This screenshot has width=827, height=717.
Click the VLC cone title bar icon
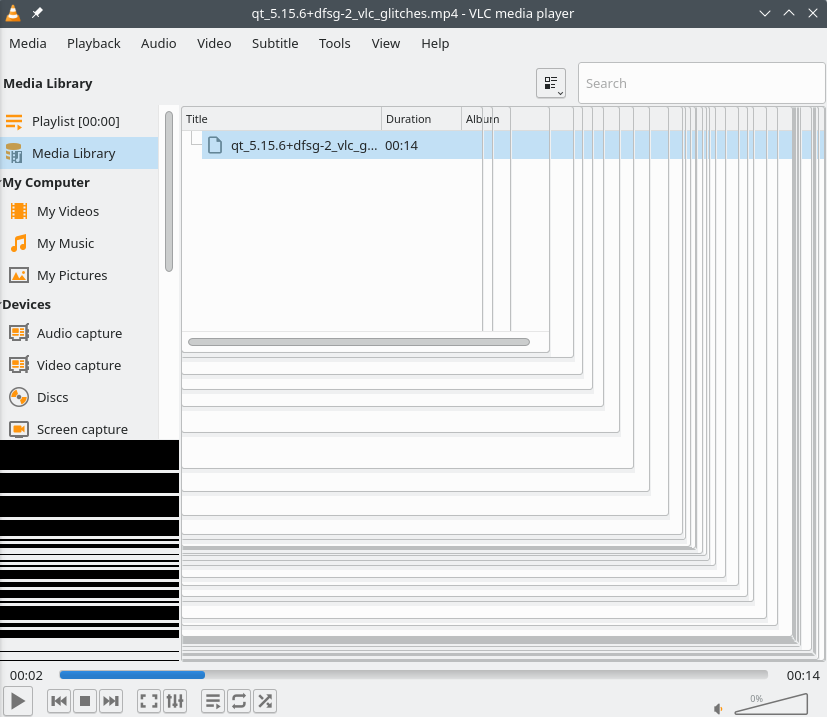click(13, 13)
